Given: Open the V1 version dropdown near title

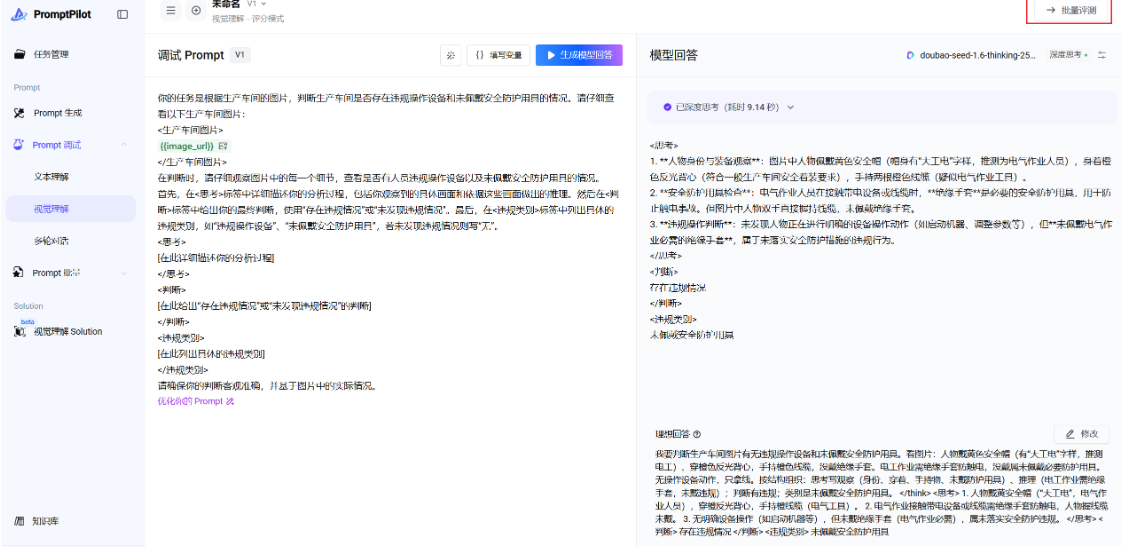Looking at the screenshot, I should click(258, 4).
